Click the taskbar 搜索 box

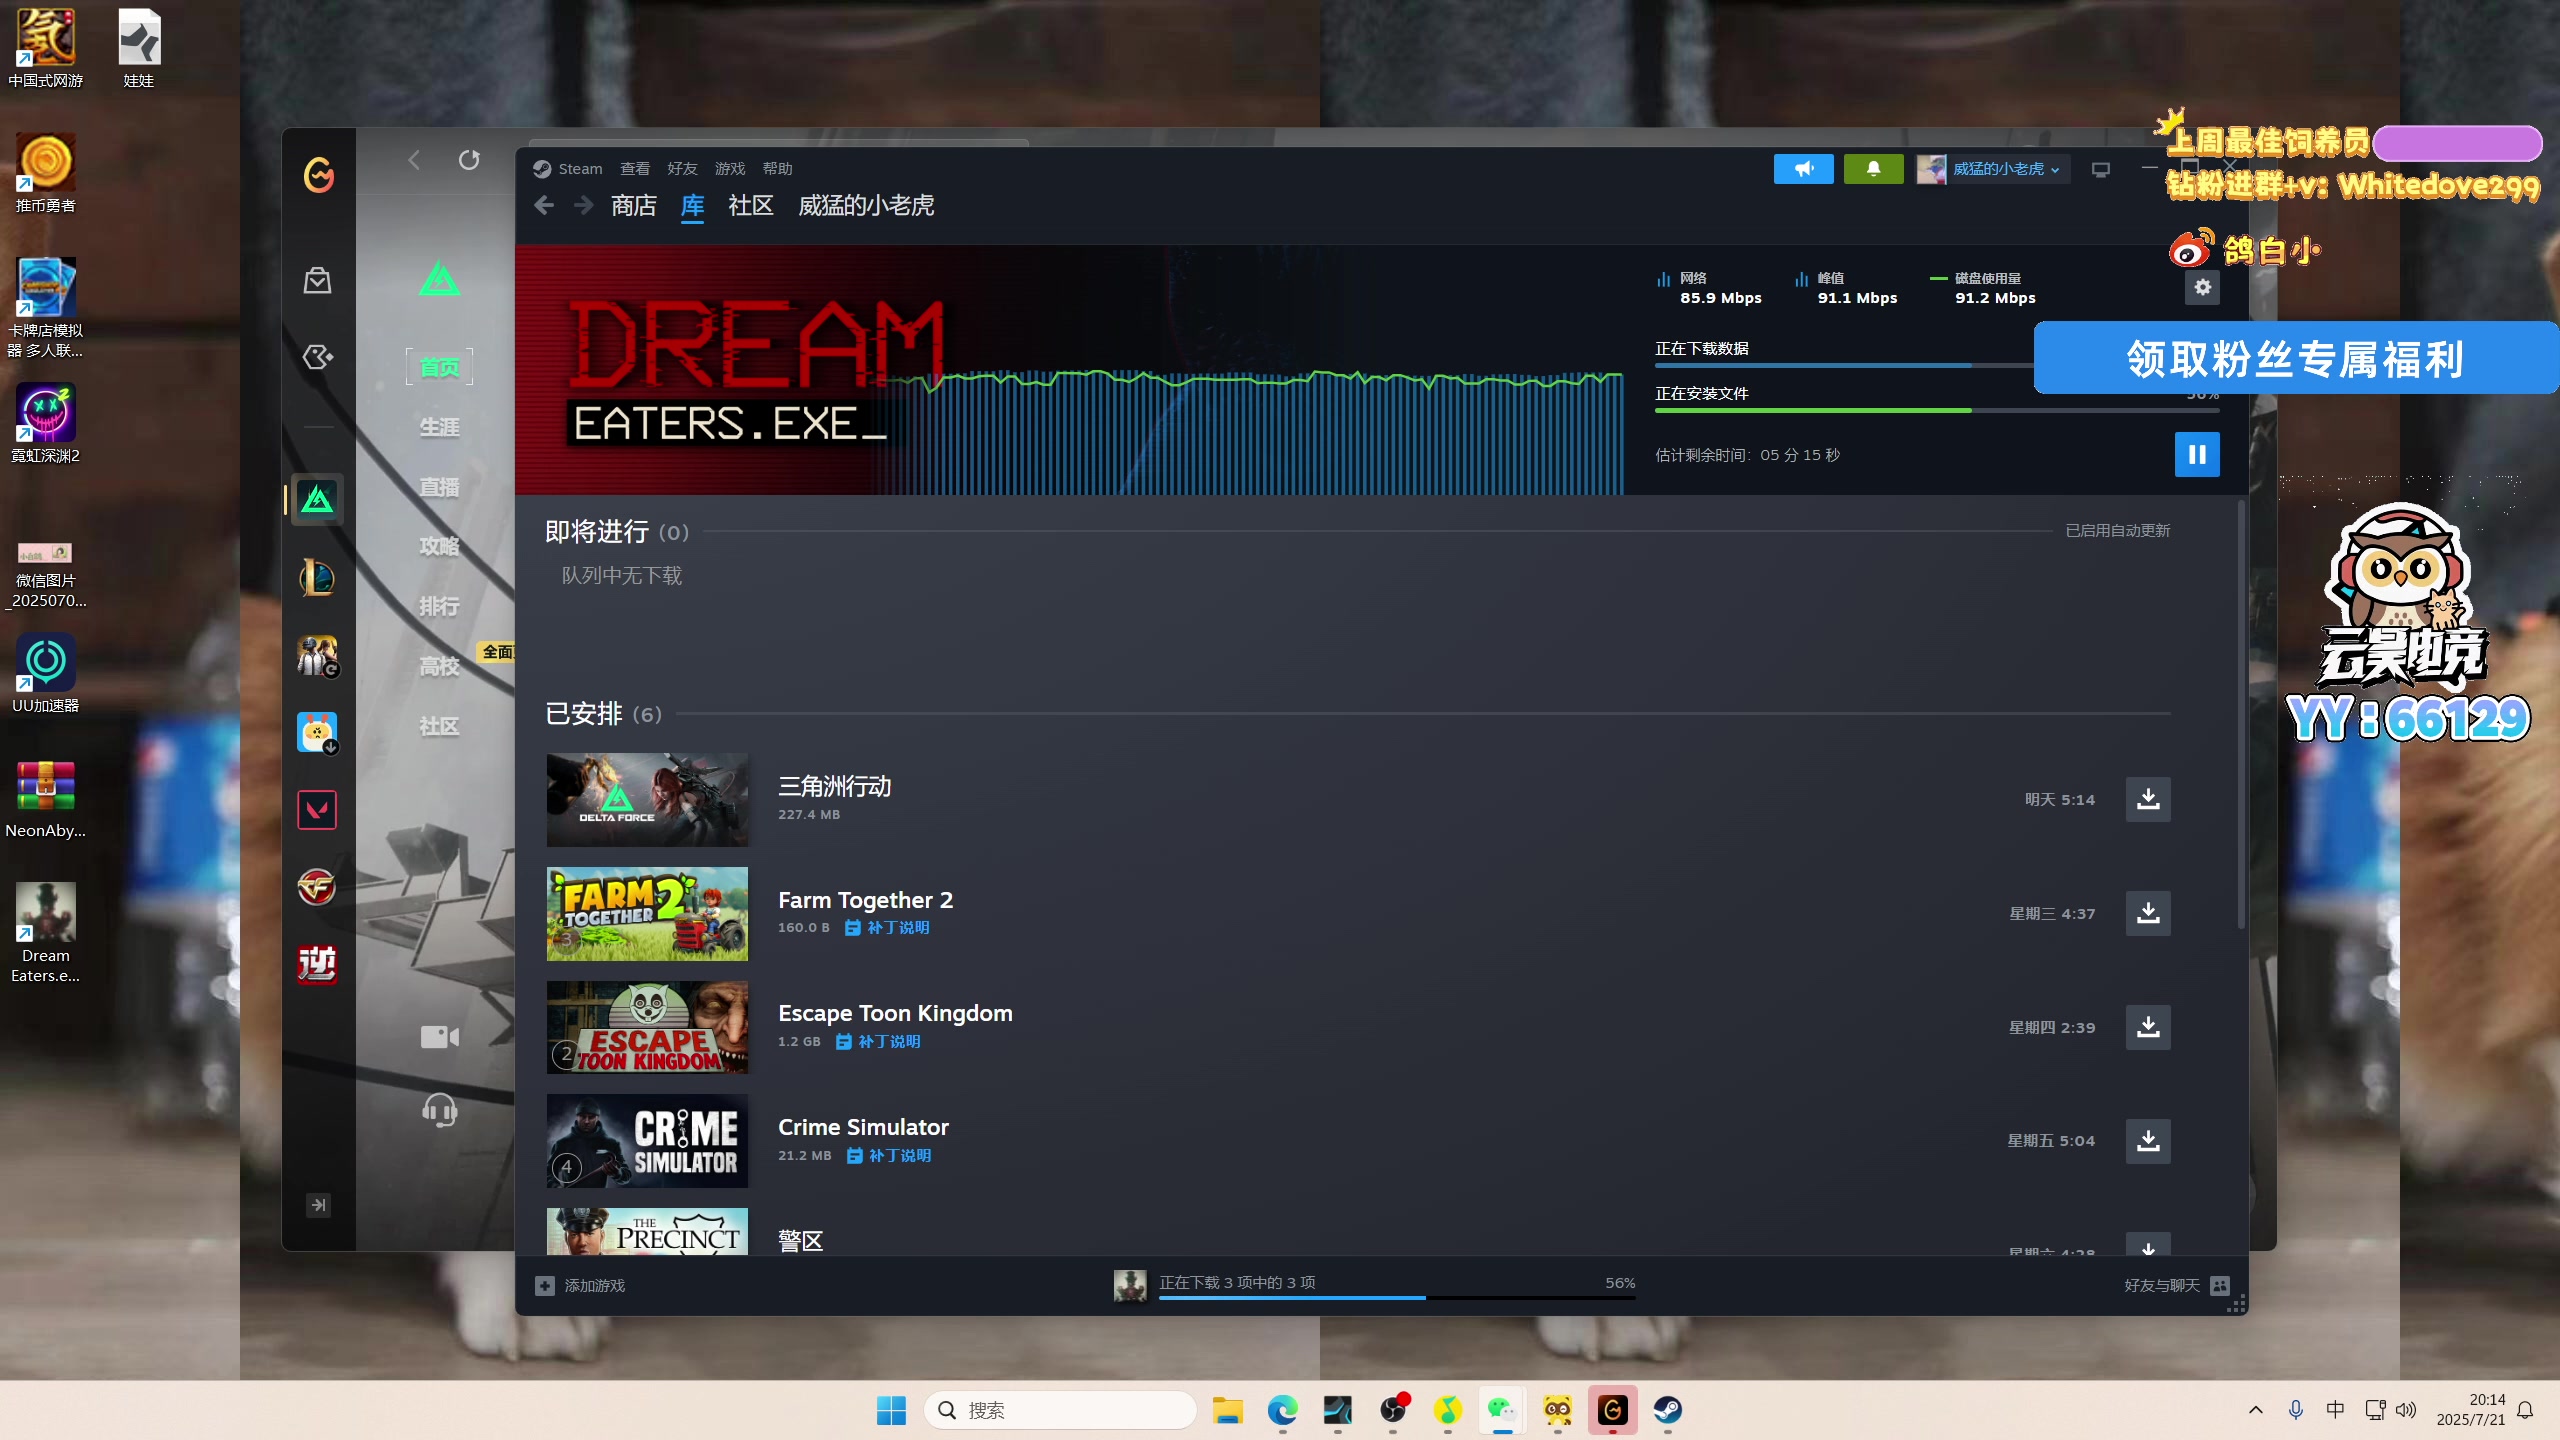click(x=1060, y=1411)
